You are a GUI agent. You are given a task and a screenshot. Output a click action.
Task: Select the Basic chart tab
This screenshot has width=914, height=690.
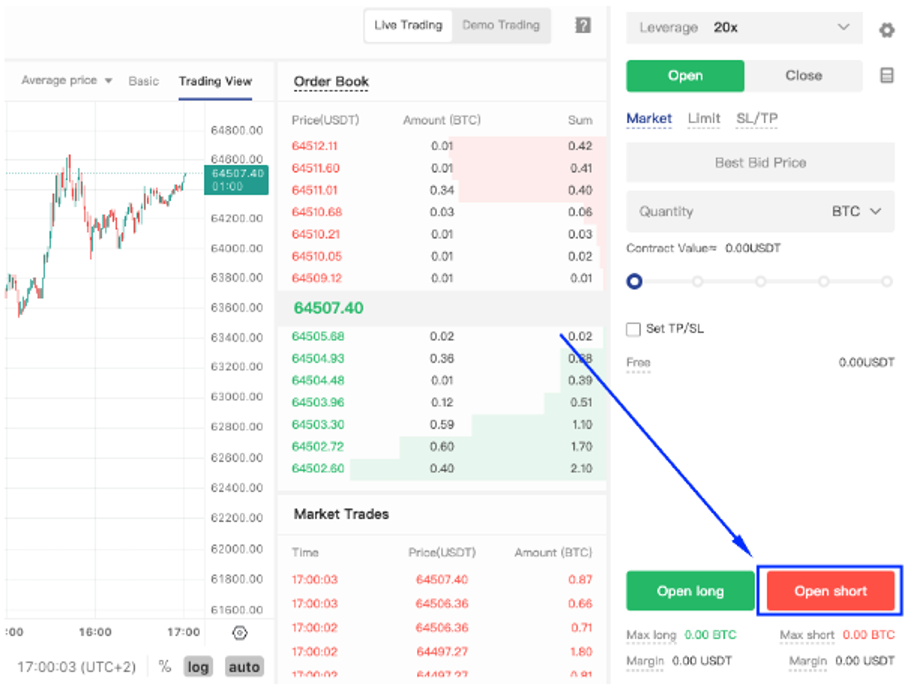coord(143,81)
